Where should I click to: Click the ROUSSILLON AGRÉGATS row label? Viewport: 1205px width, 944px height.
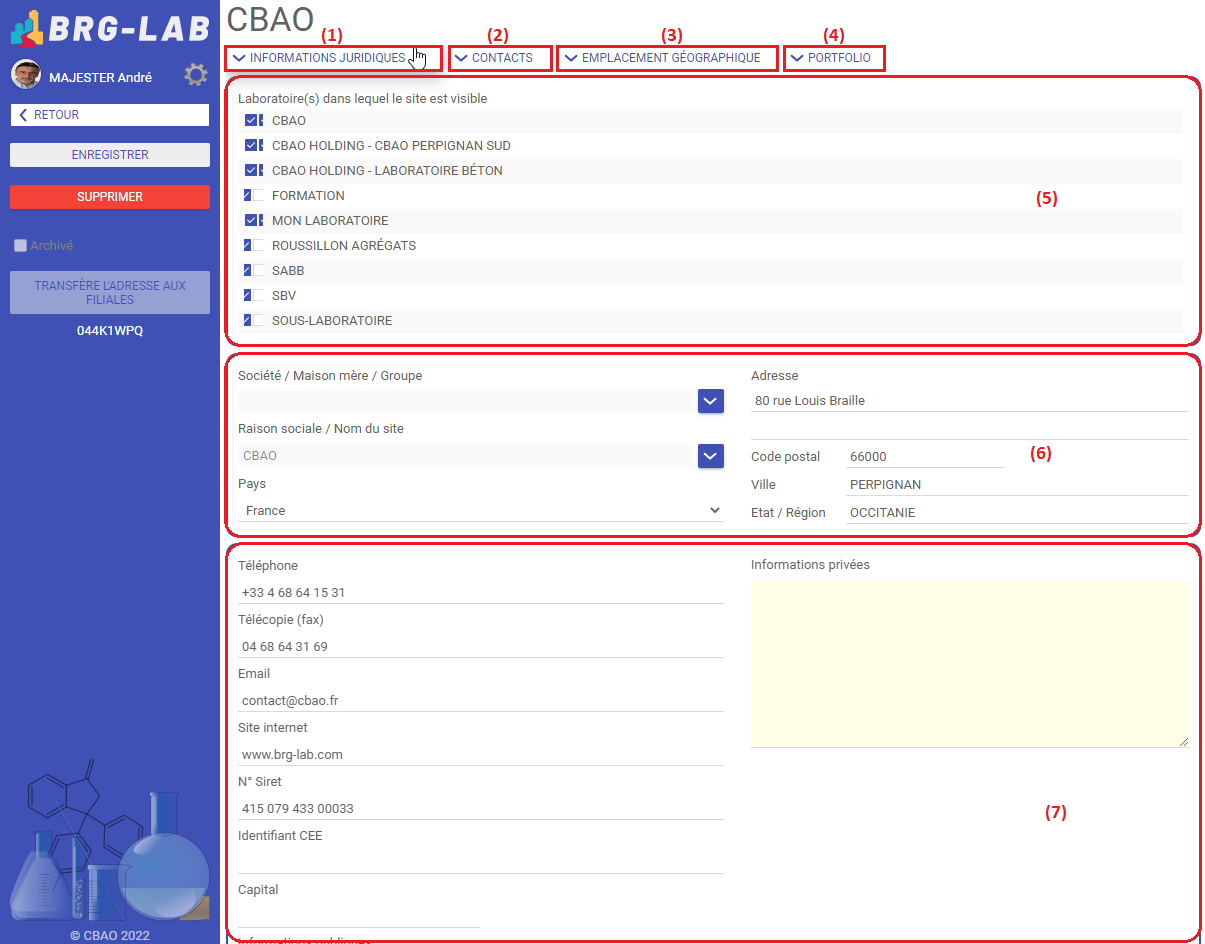344,245
